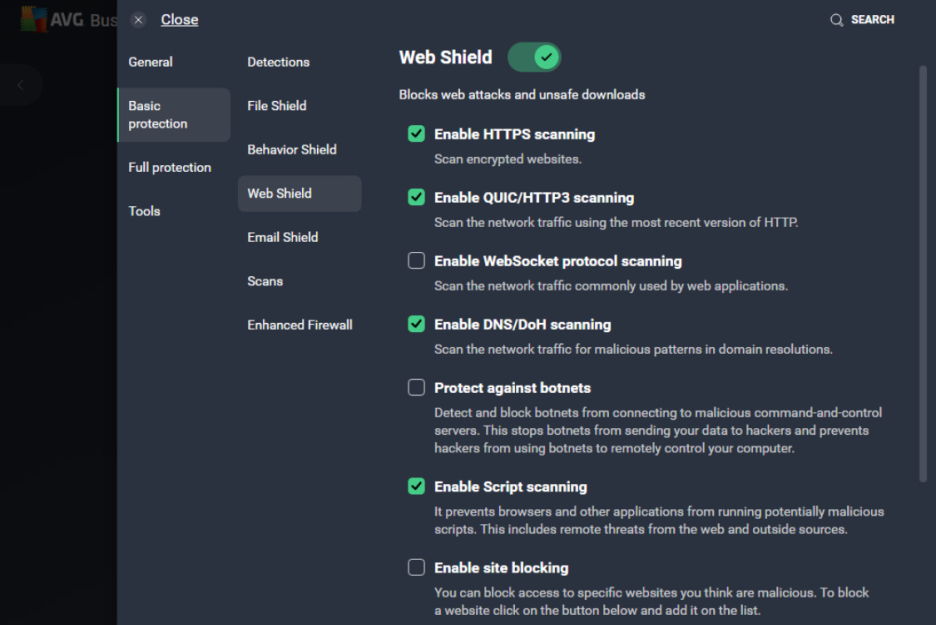This screenshot has height=625, width=936.
Task: Disable DNS/DoH scanning
Action: 416,324
